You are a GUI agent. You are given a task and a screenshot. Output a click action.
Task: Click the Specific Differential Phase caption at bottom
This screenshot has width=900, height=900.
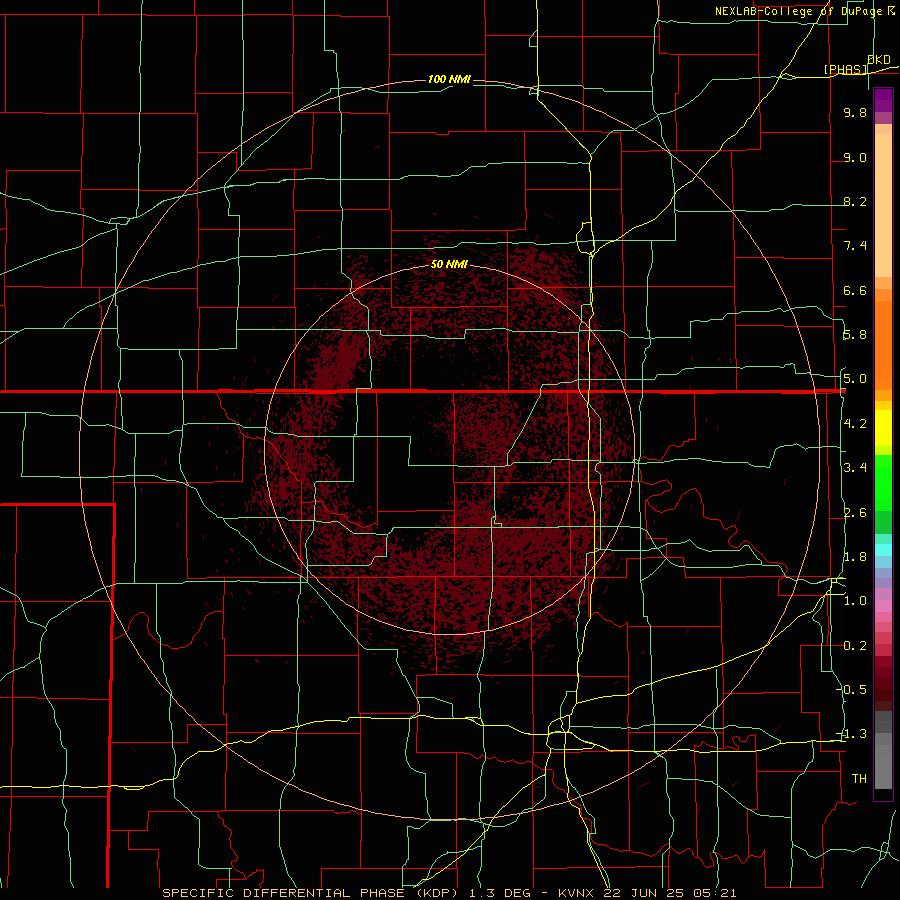coord(449,893)
